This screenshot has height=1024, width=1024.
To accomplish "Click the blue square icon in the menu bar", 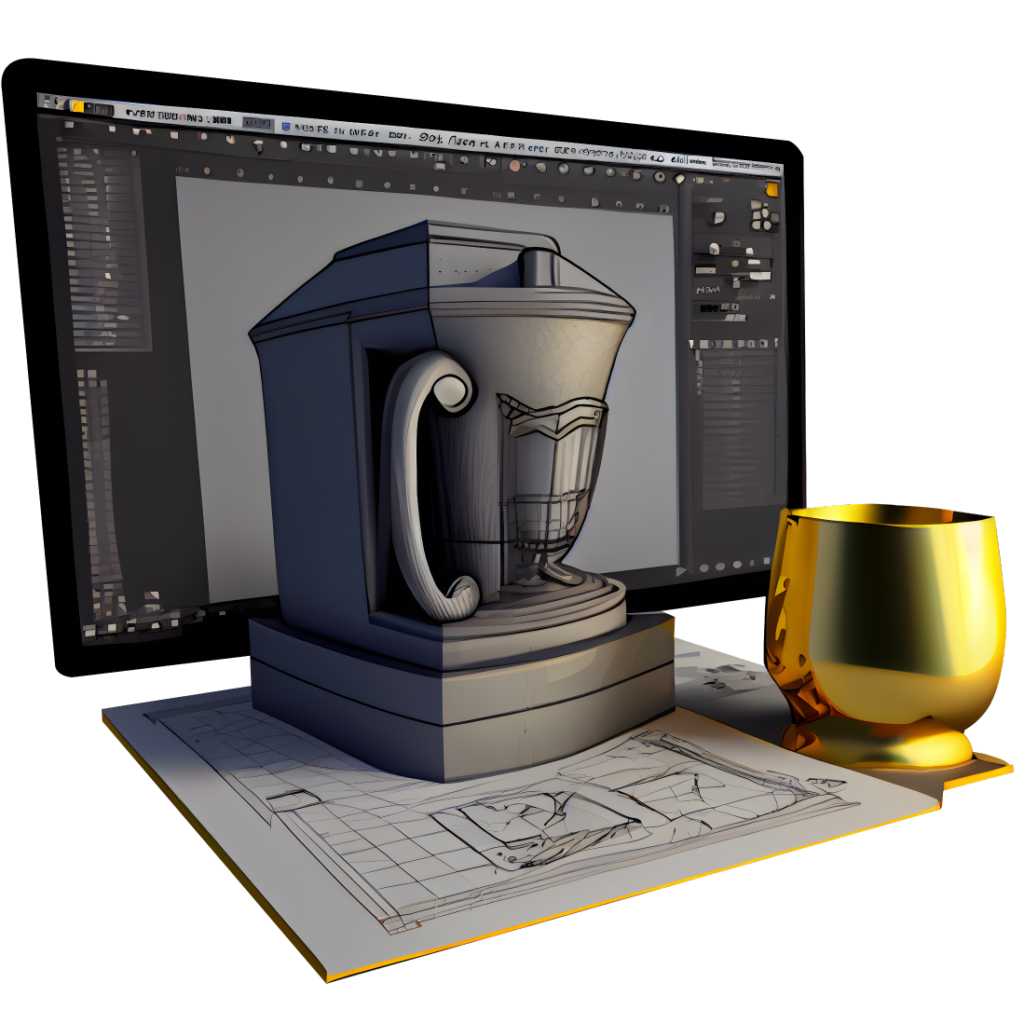I will click(286, 127).
